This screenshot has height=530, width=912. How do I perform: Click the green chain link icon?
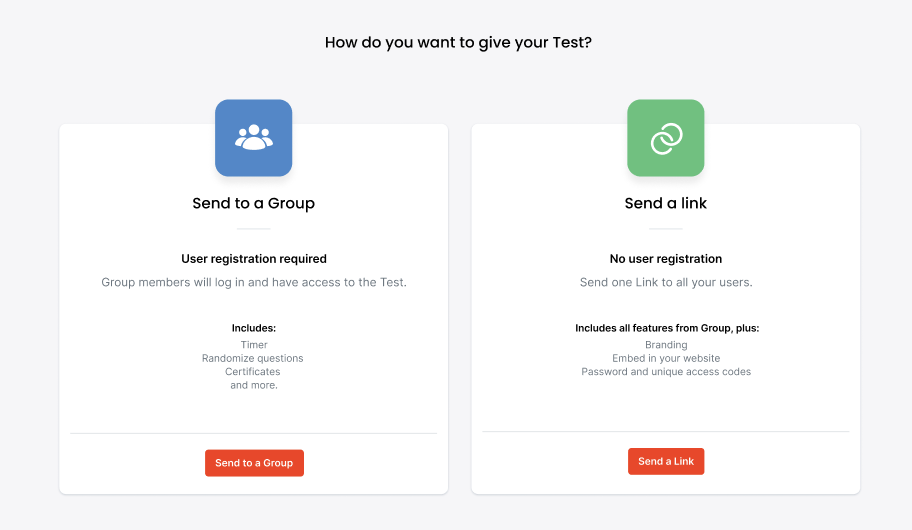[665, 138]
